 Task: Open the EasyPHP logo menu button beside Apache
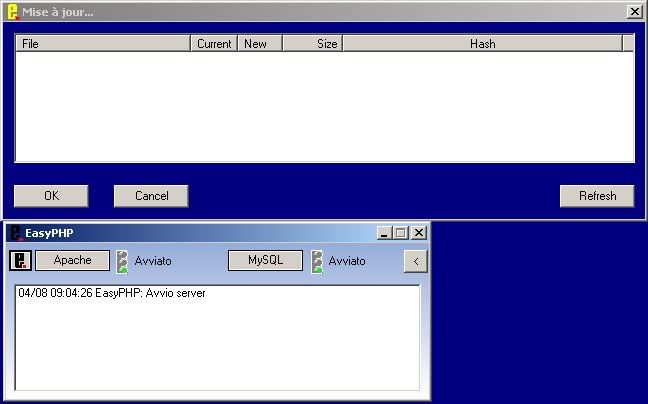[x=20, y=261]
